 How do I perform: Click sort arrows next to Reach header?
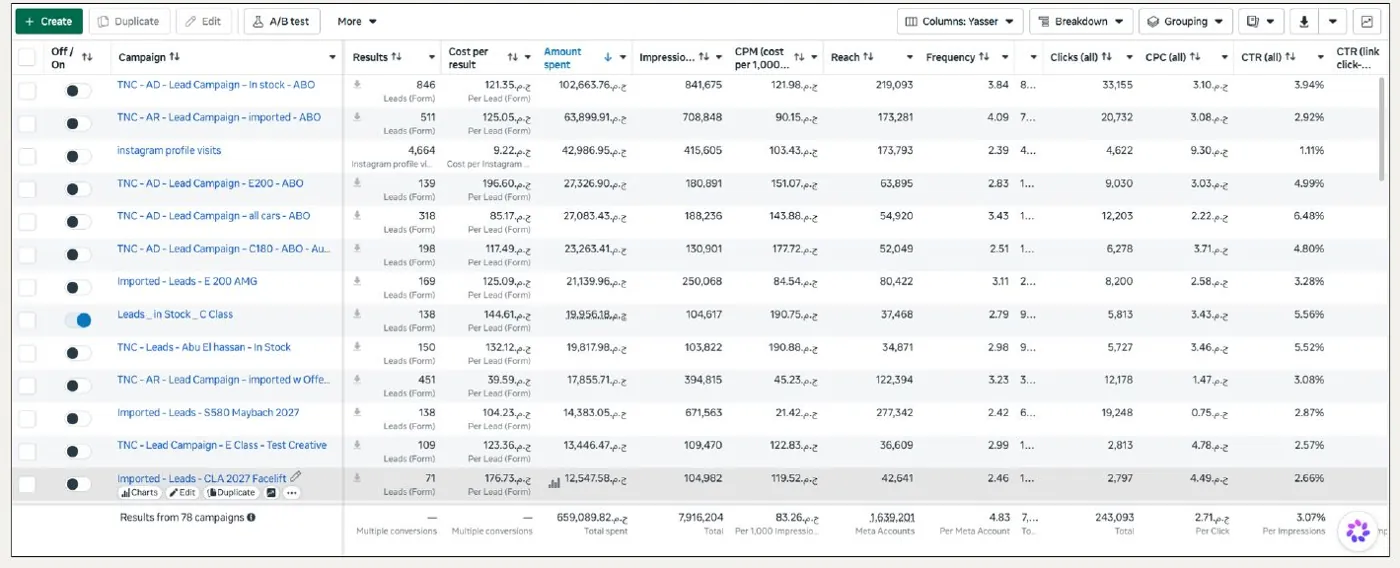868,57
